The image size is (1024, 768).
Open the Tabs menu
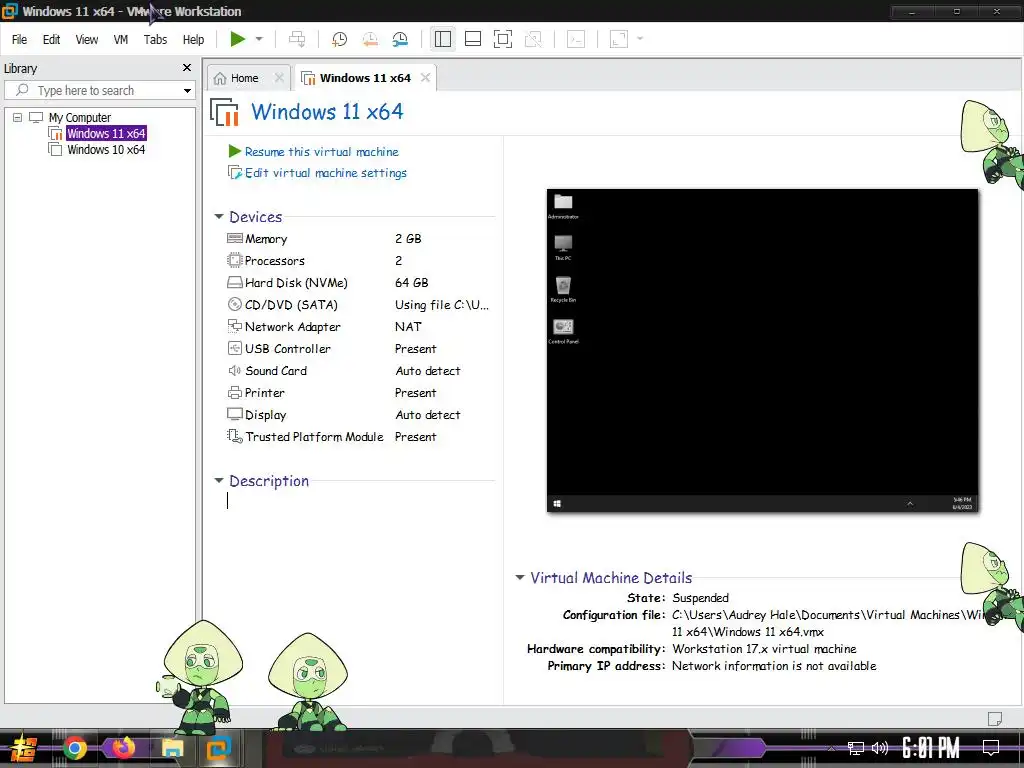coord(155,40)
